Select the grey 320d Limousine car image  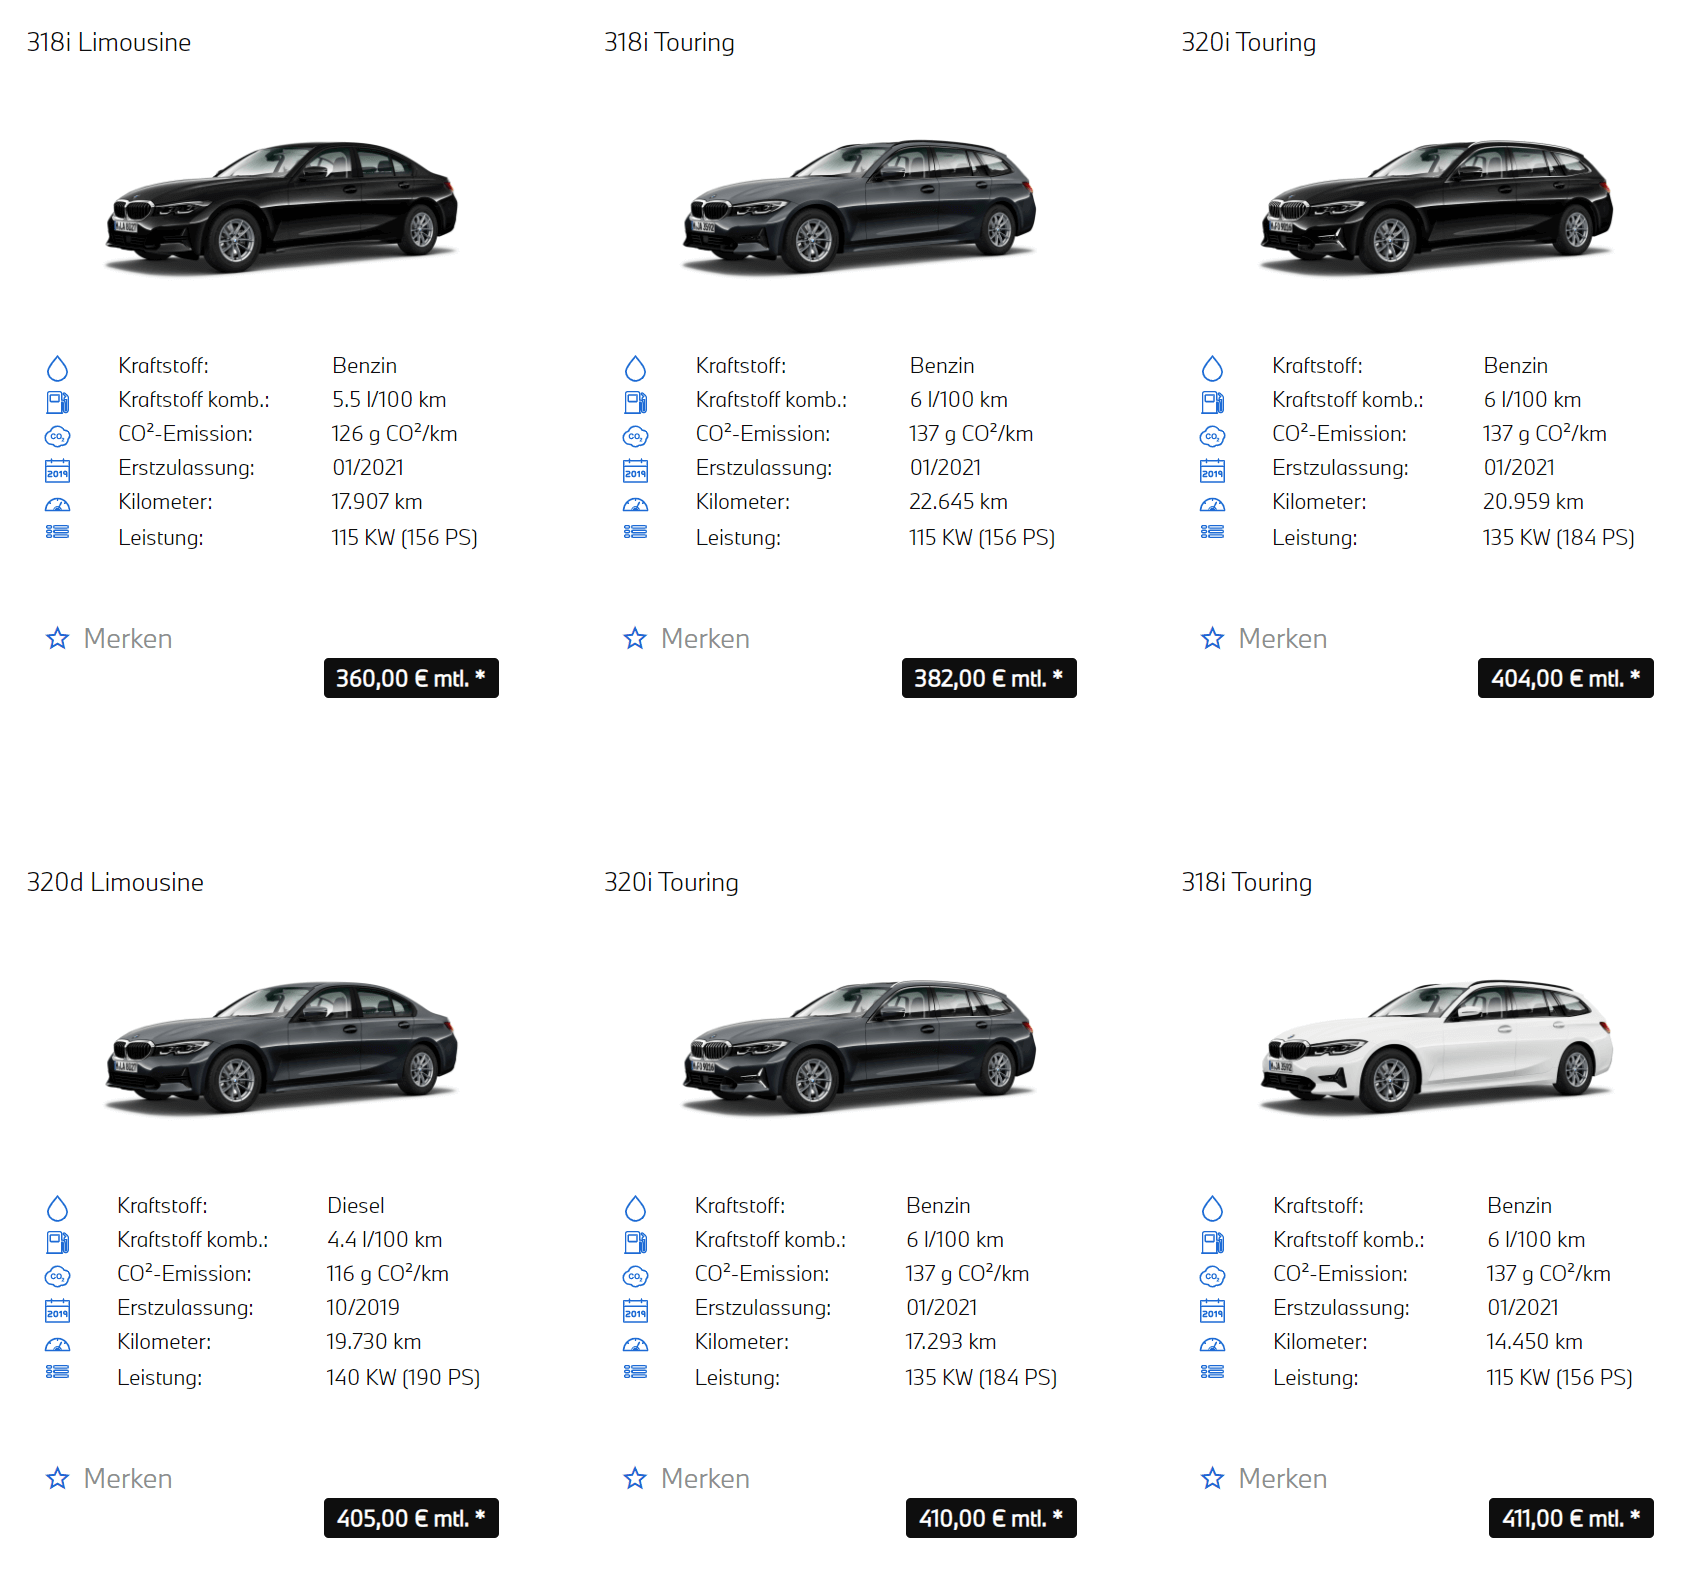pyautogui.click(x=282, y=1047)
